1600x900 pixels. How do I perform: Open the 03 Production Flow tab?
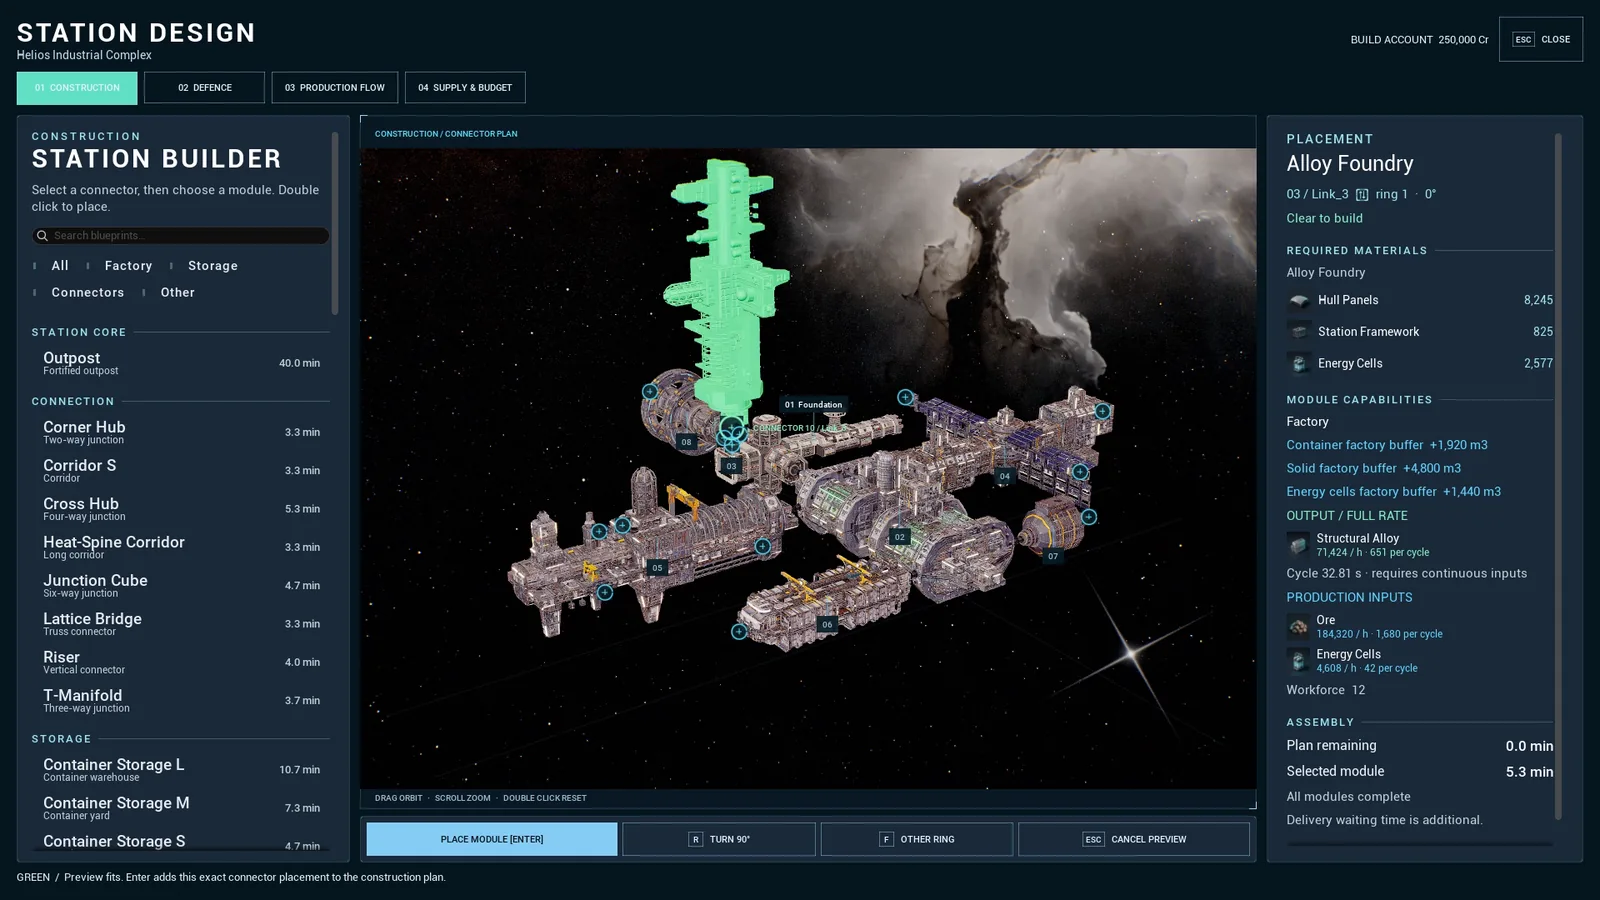pos(334,88)
